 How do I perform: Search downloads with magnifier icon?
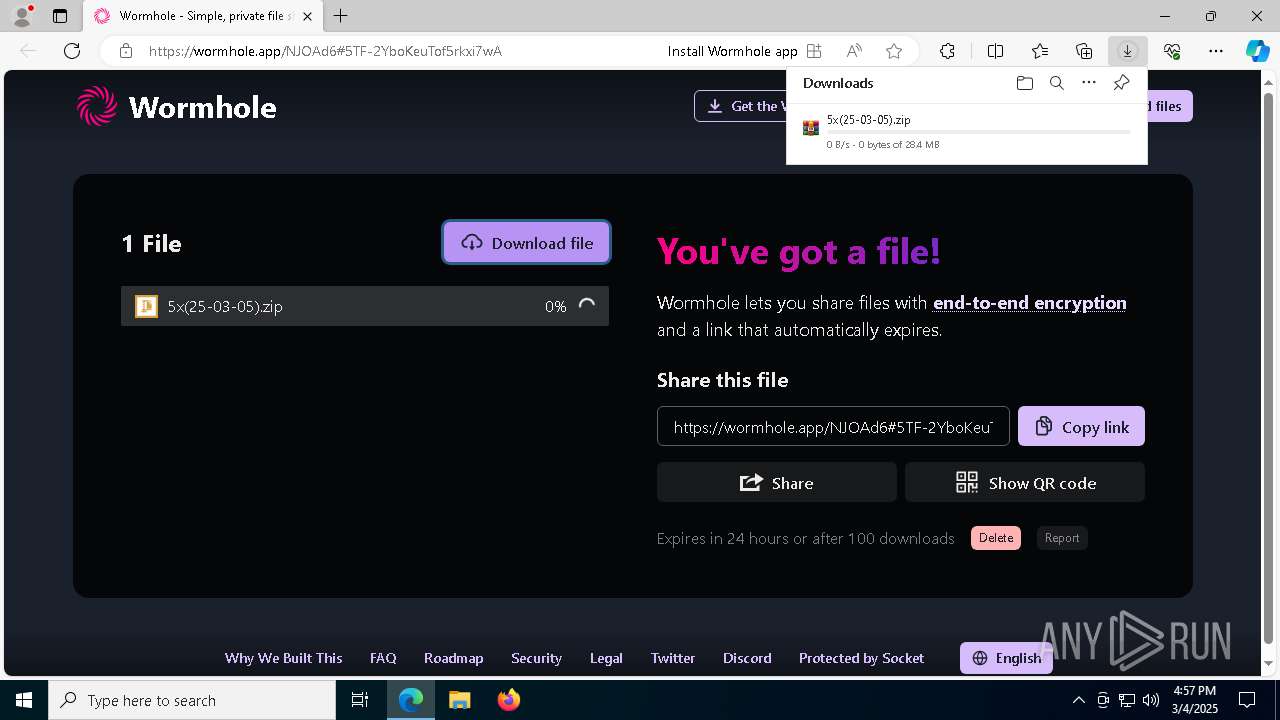pos(1057,83)
